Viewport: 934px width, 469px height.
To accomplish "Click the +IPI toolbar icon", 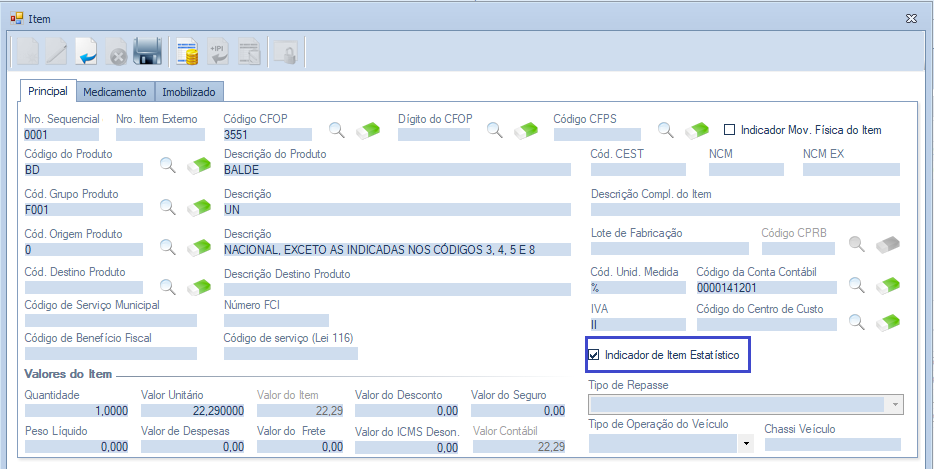I will (x=218, y=52).
